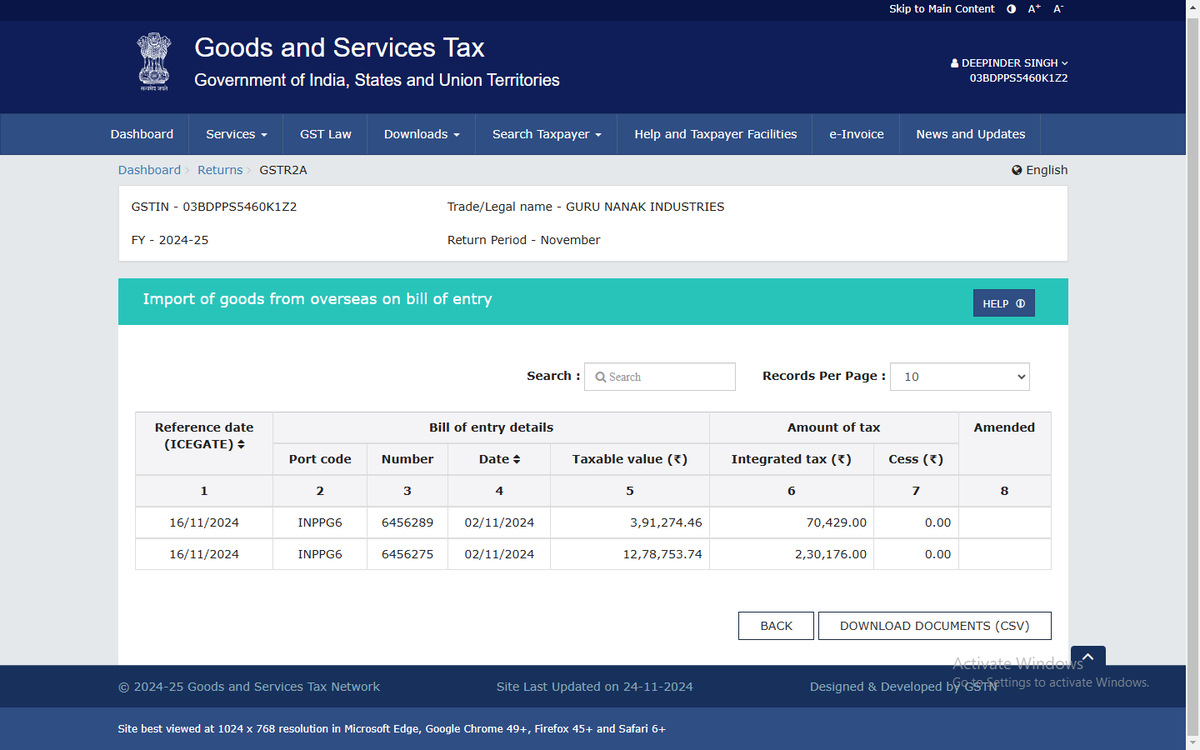Click Skip to Main Content link
The image size is (1200, 750).
coord(941,9)
